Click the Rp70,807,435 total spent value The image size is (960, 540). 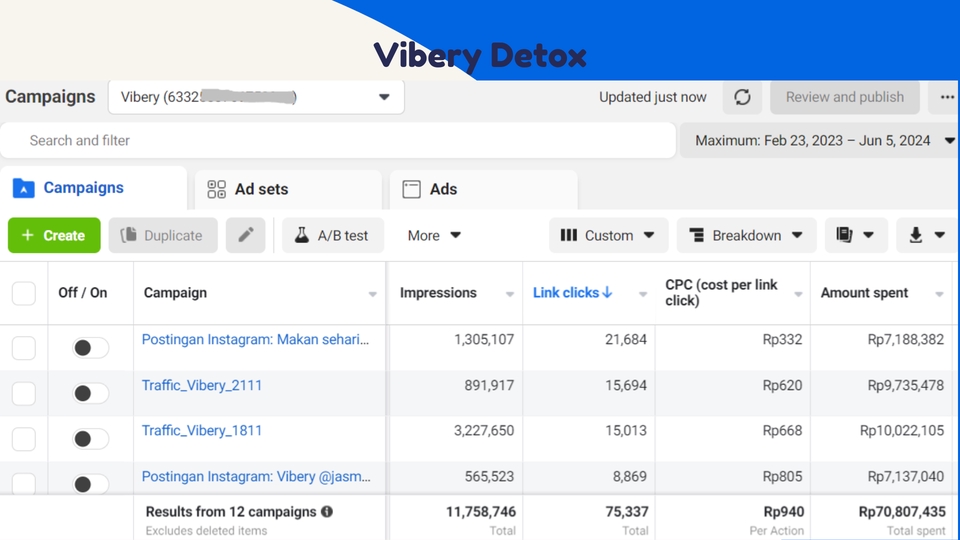pos(902,511)
